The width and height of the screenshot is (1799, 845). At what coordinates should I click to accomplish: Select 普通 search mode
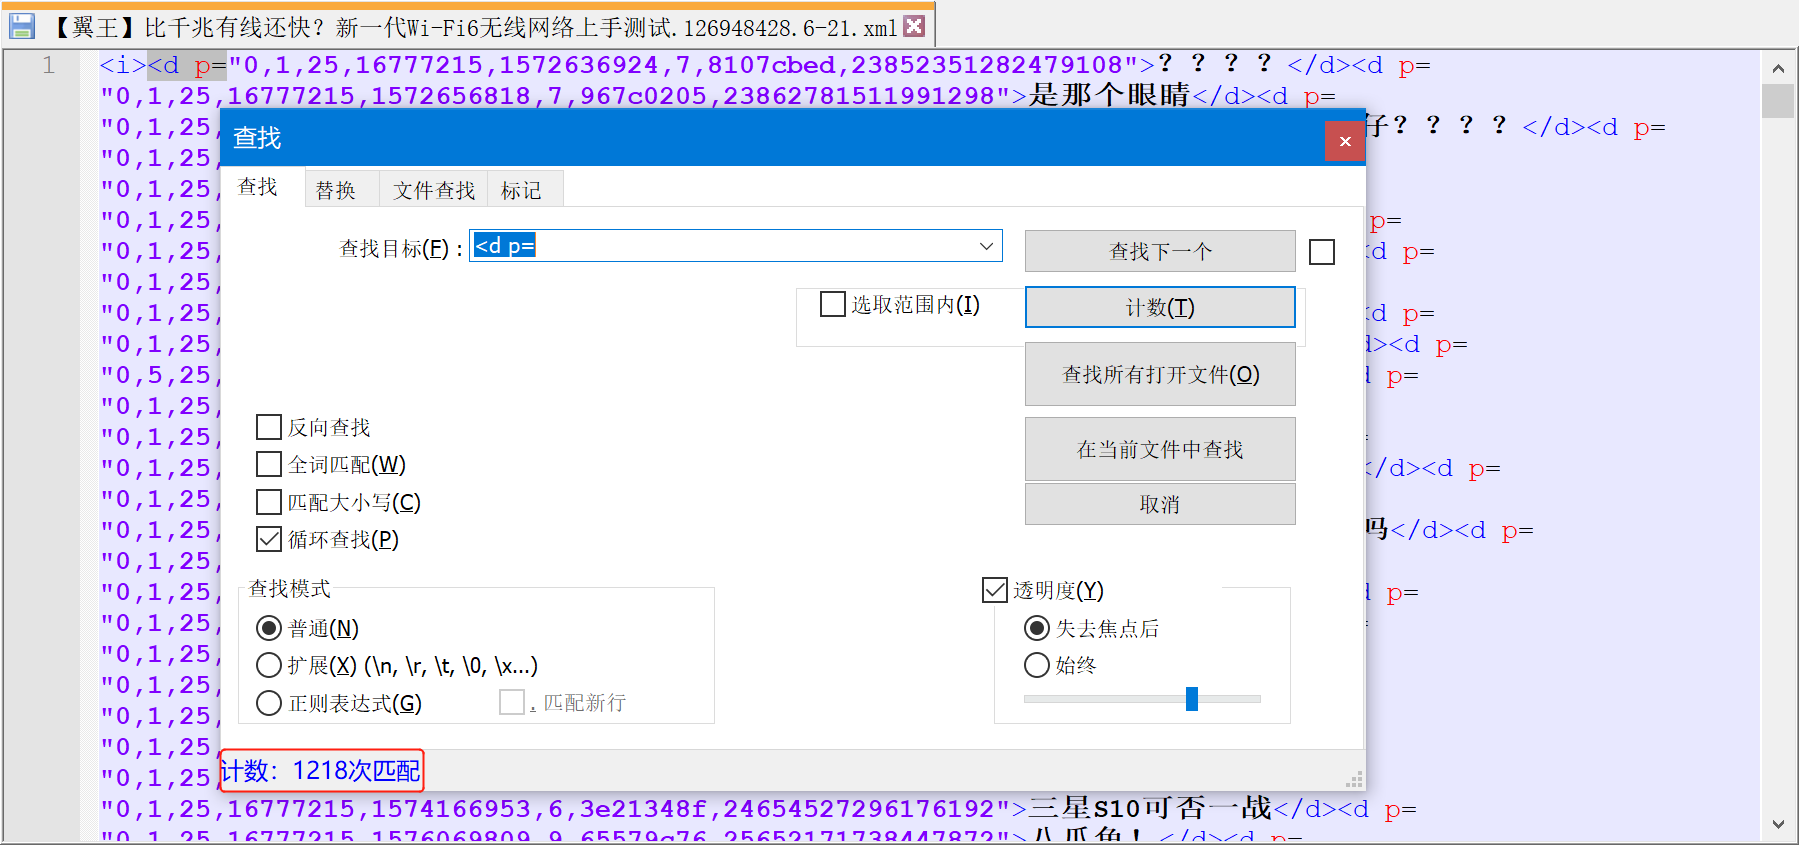[x=269, y=628]
